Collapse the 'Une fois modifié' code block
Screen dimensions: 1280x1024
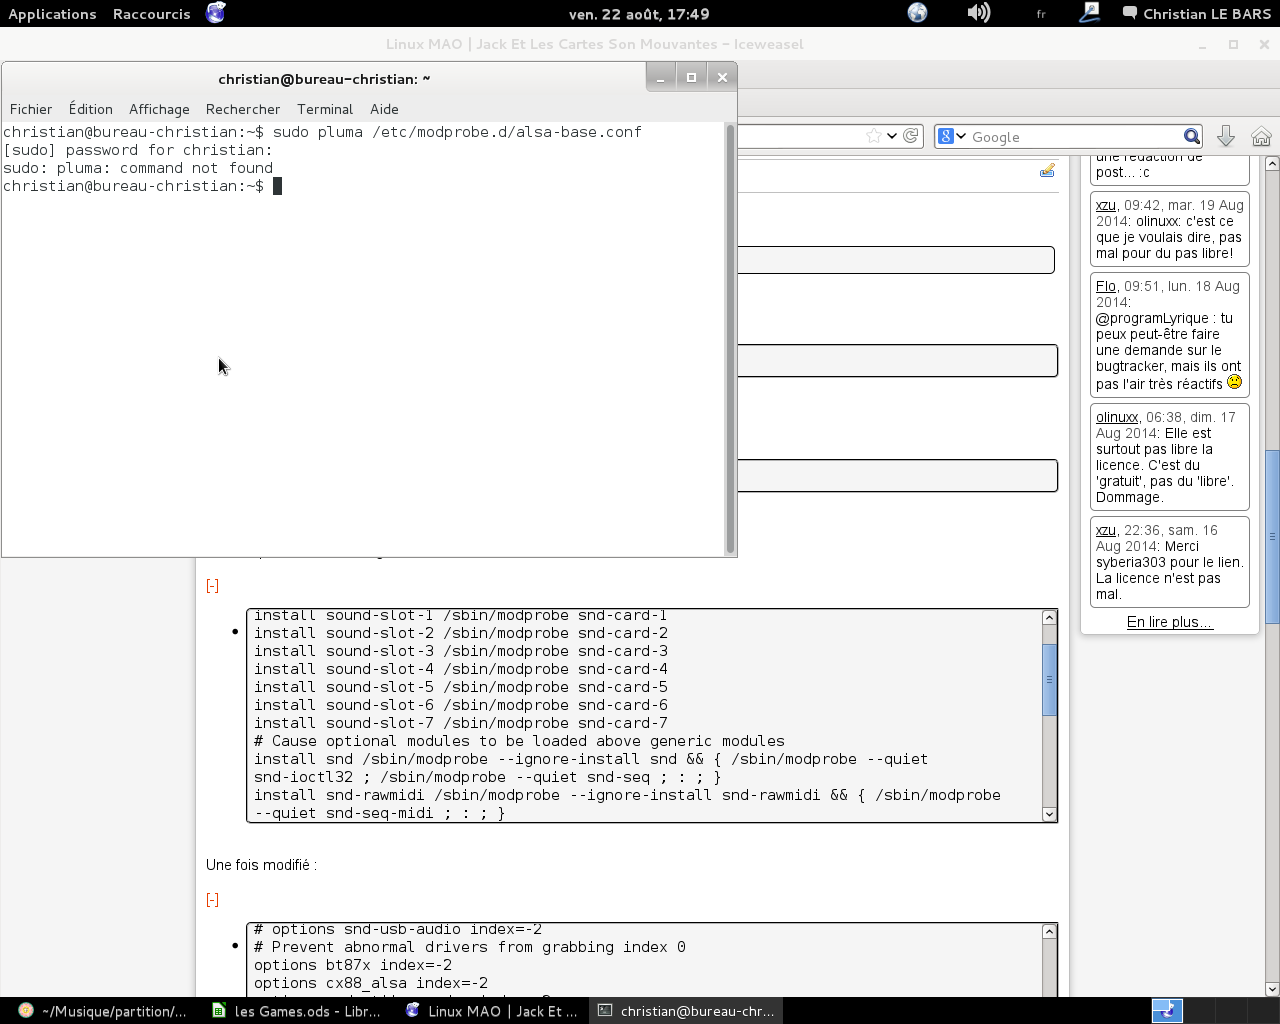click(212, 900)
